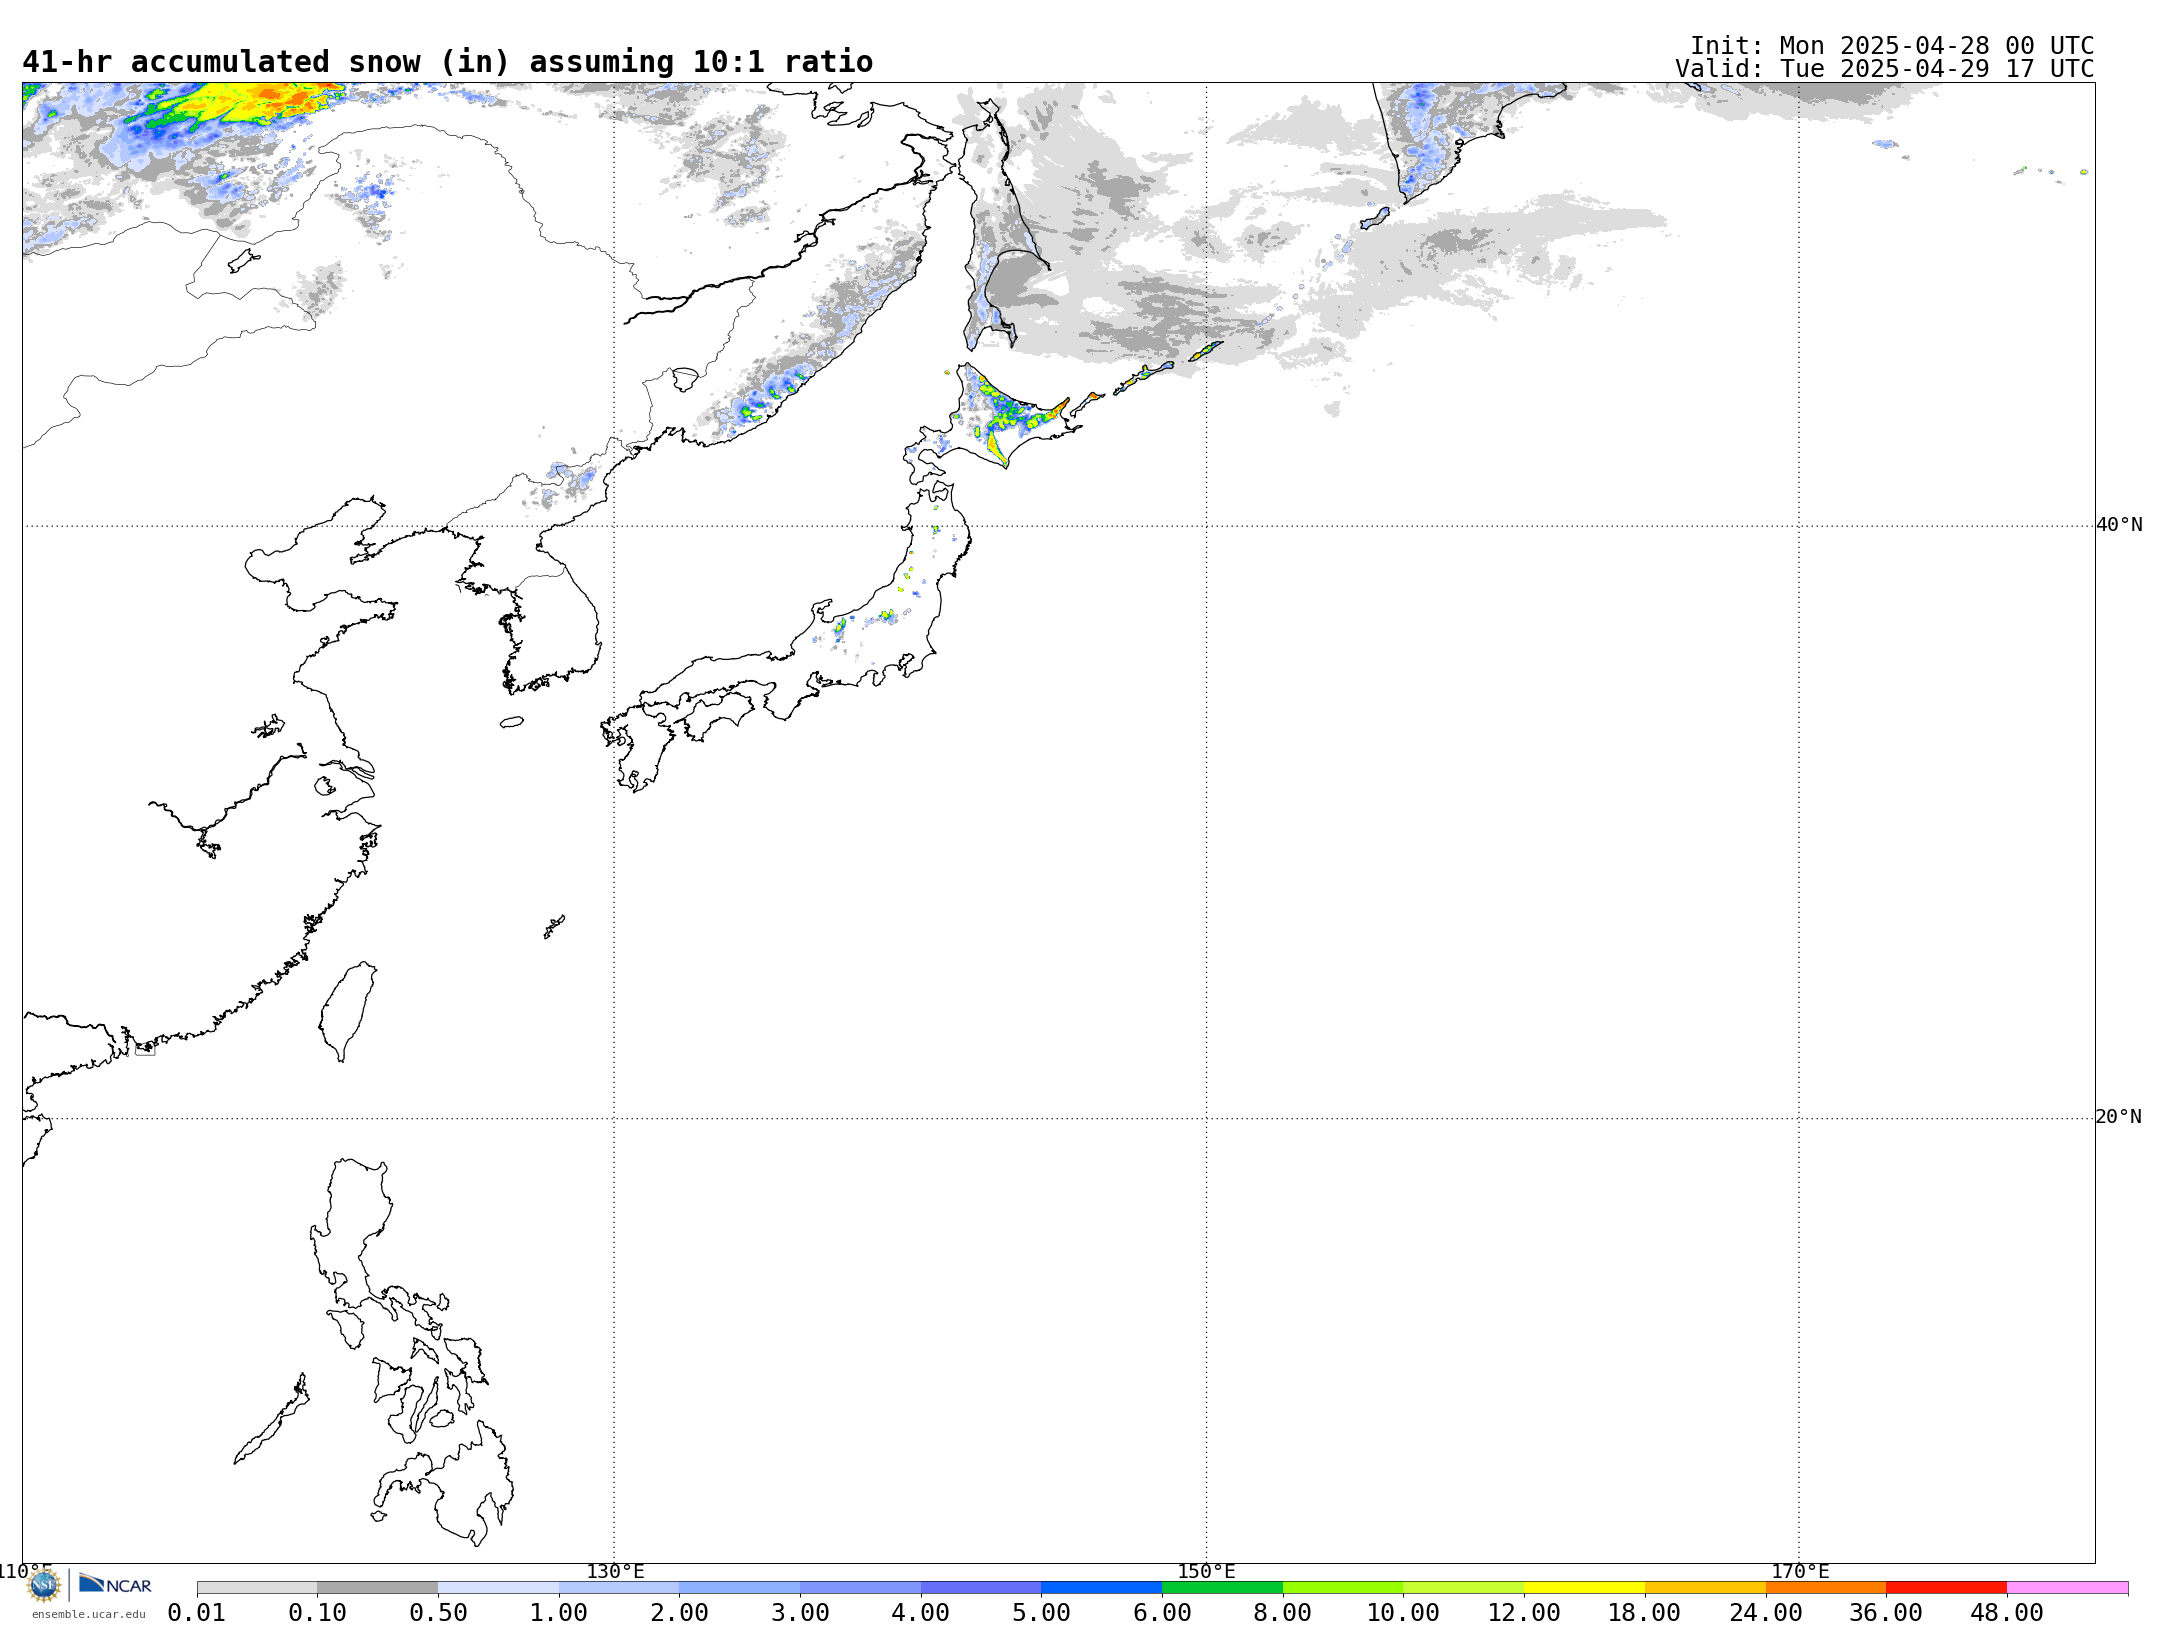The image size is (2160, 1626).
Task: Select the 'Init: Mon 2025-04-28 00 UTC' text
Action: 1892,46
